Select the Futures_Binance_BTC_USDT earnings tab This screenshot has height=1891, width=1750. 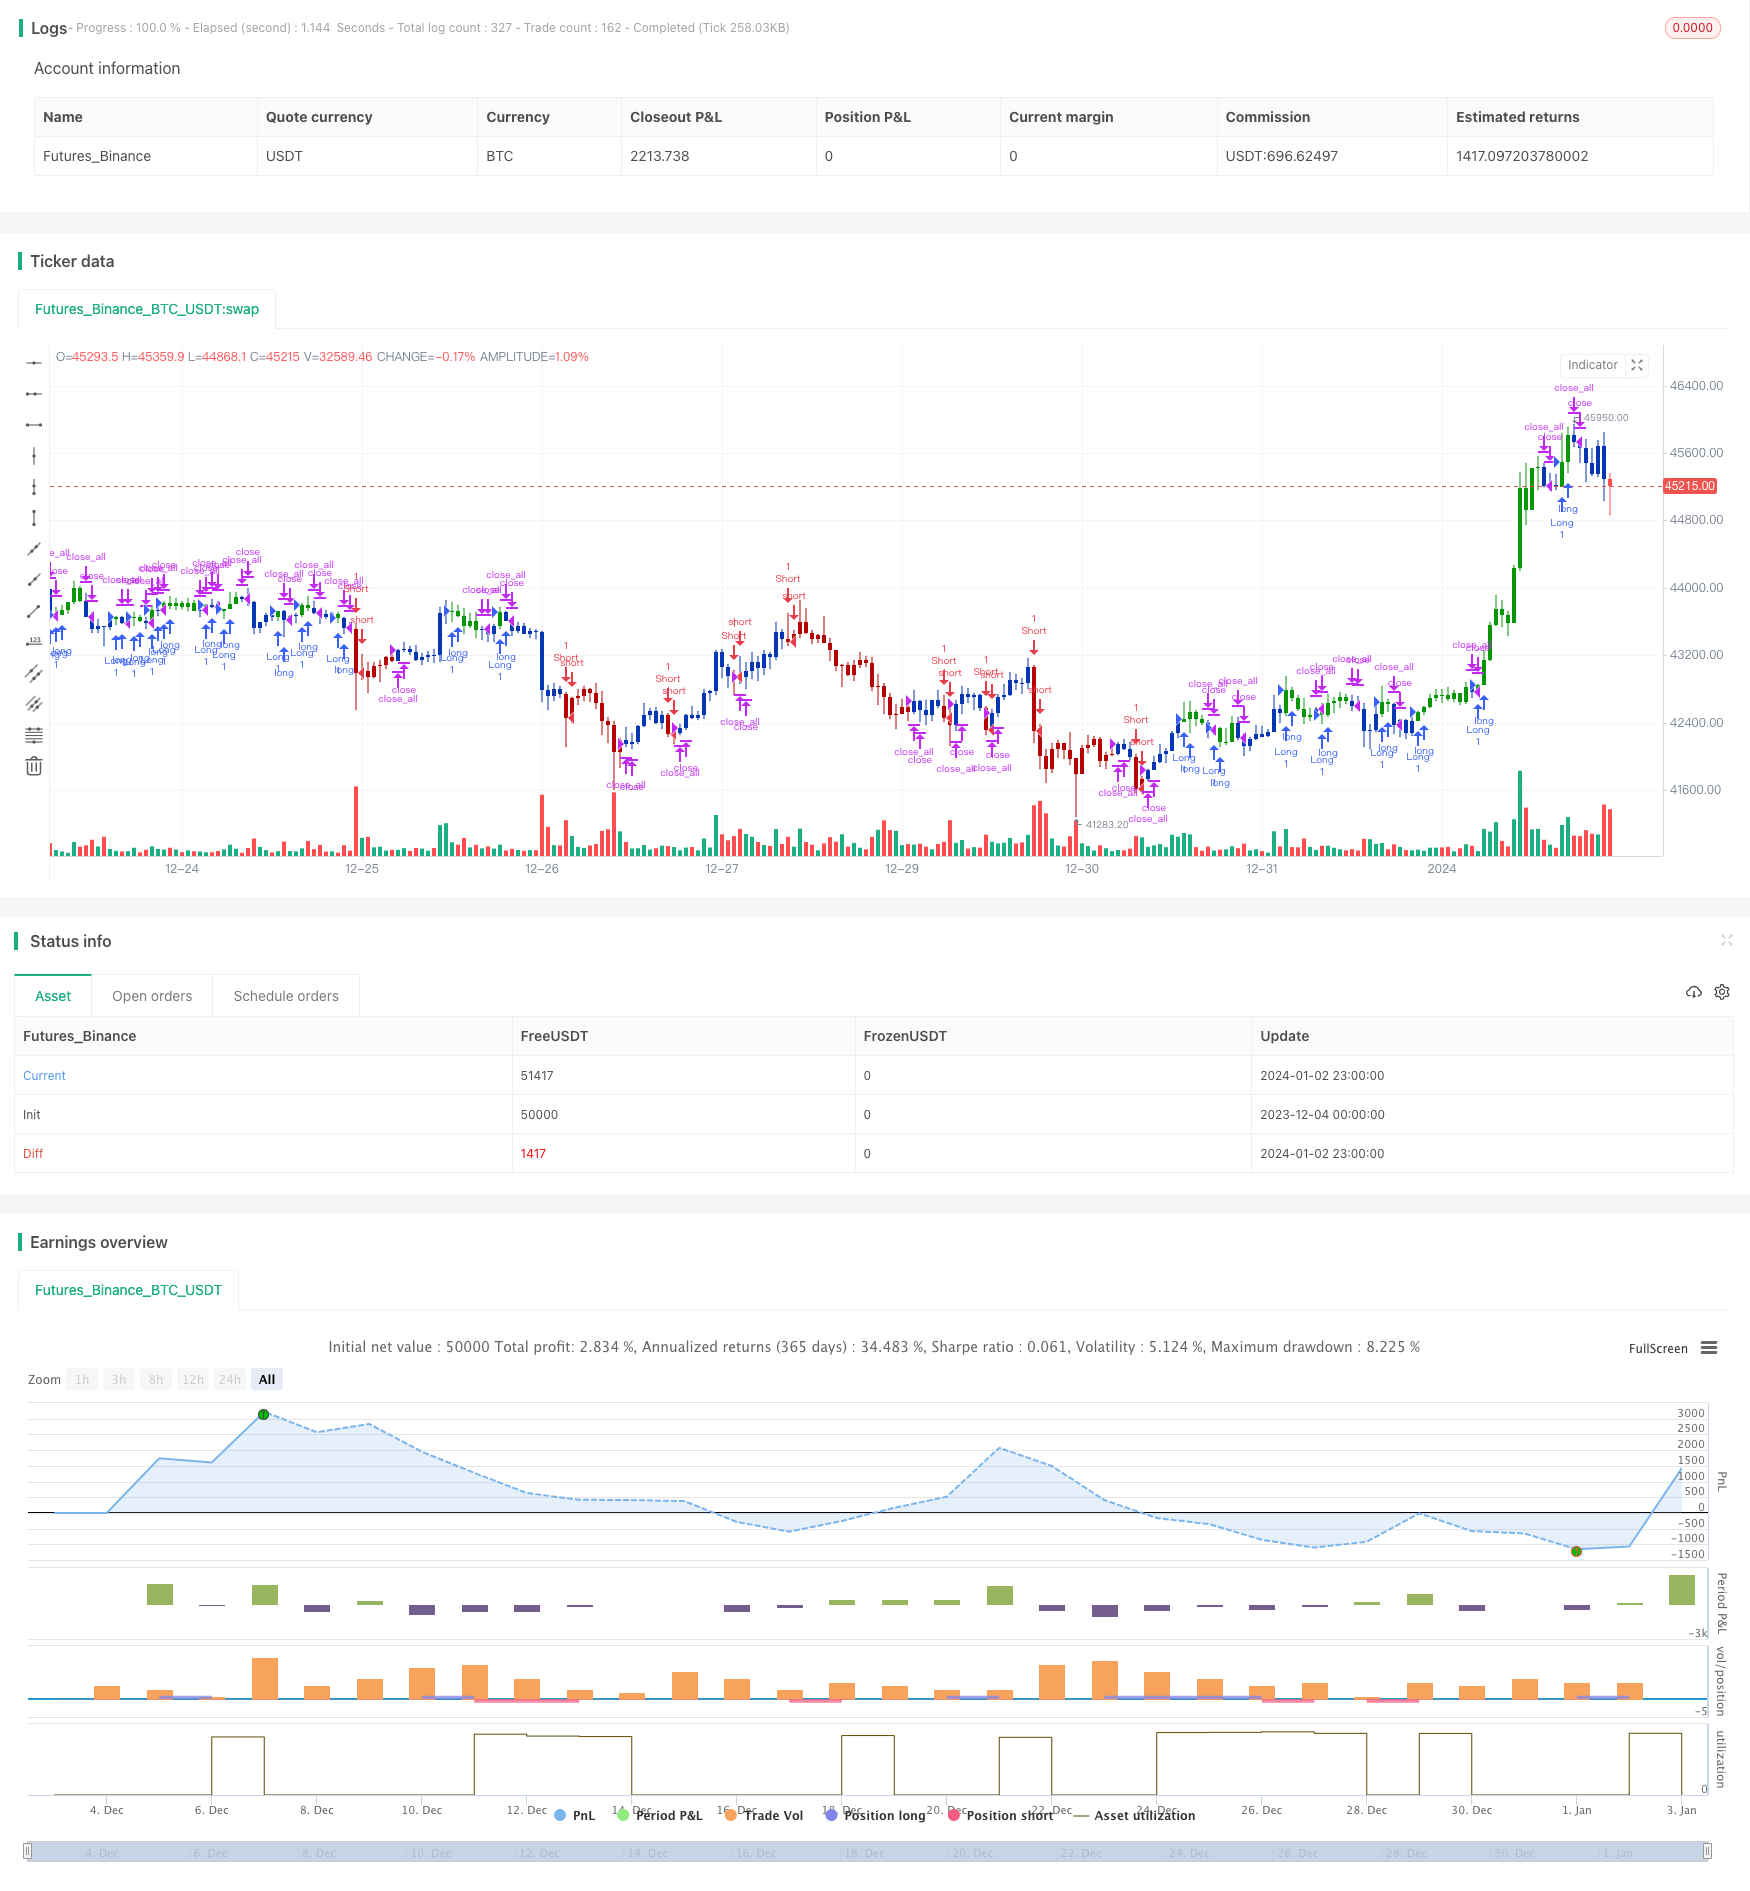[129, 1290]
